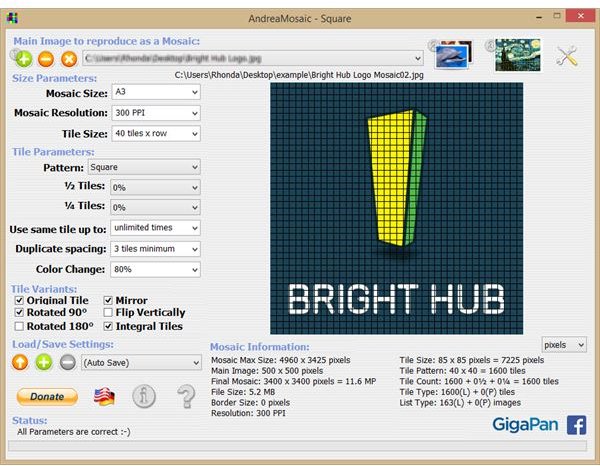Click 'List Type: 163(L) + 0(P) images'

[x=460, y=402]
